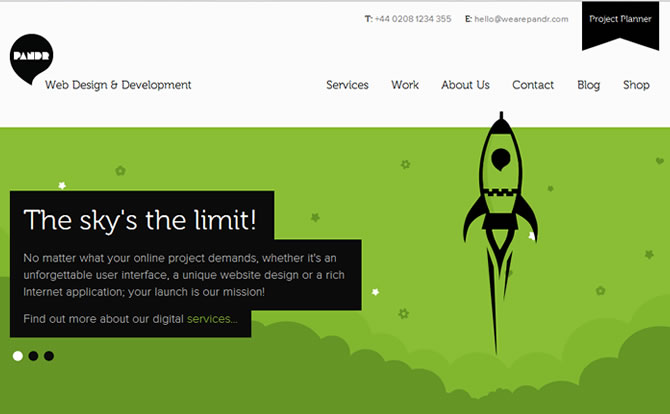Visit the Blog section
670x414 pixels.
click(589, 85)
